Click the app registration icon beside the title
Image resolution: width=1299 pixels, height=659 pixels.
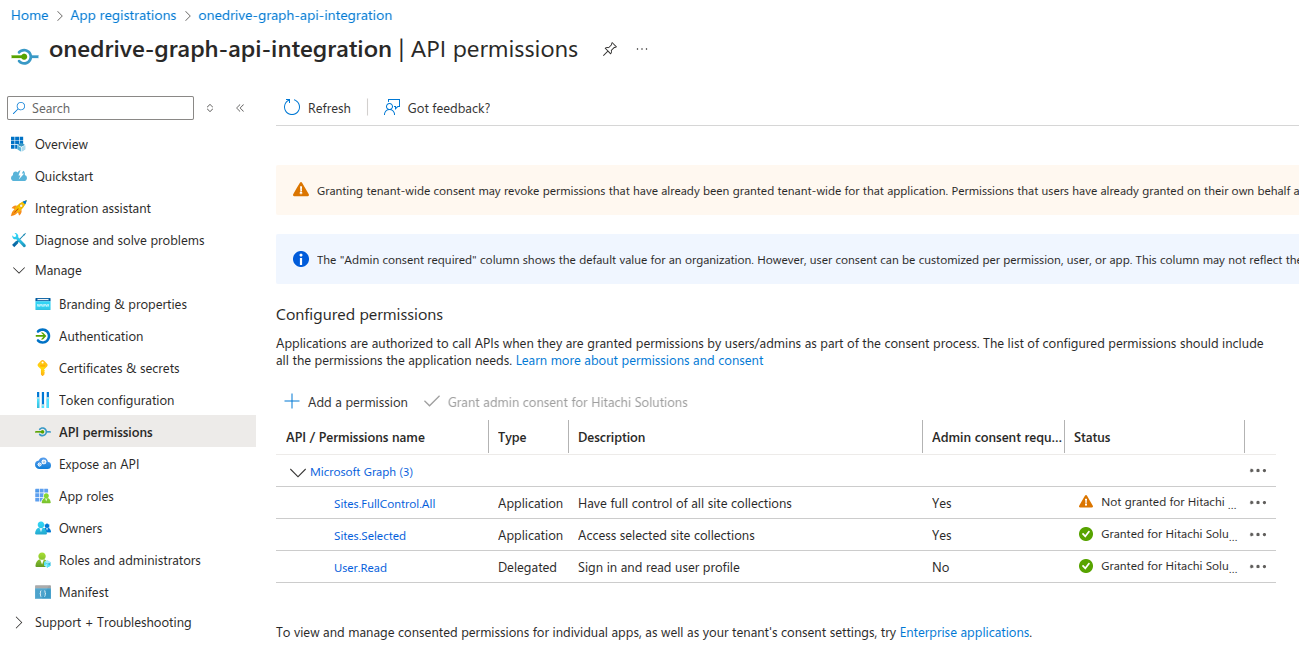25,56
